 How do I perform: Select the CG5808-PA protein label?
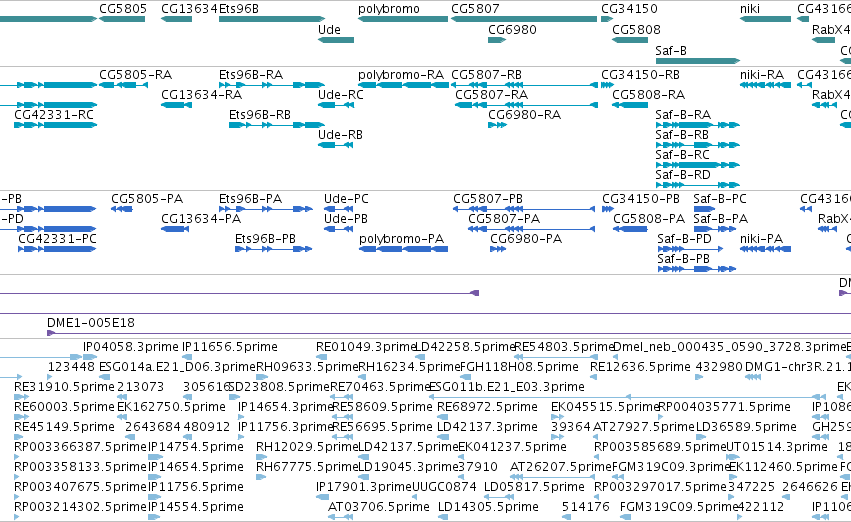coord(649,219)
